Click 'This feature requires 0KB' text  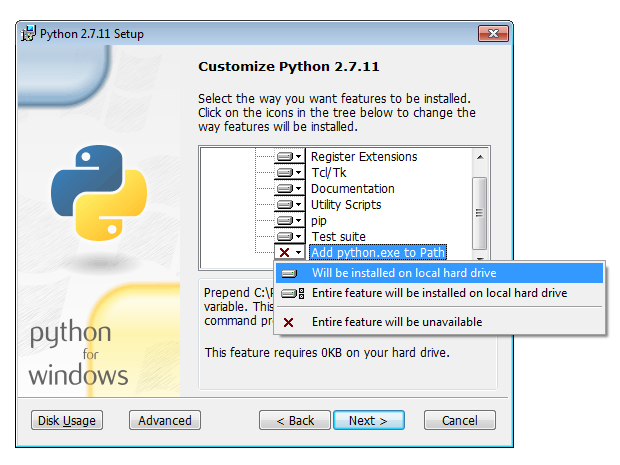[327, 352]
